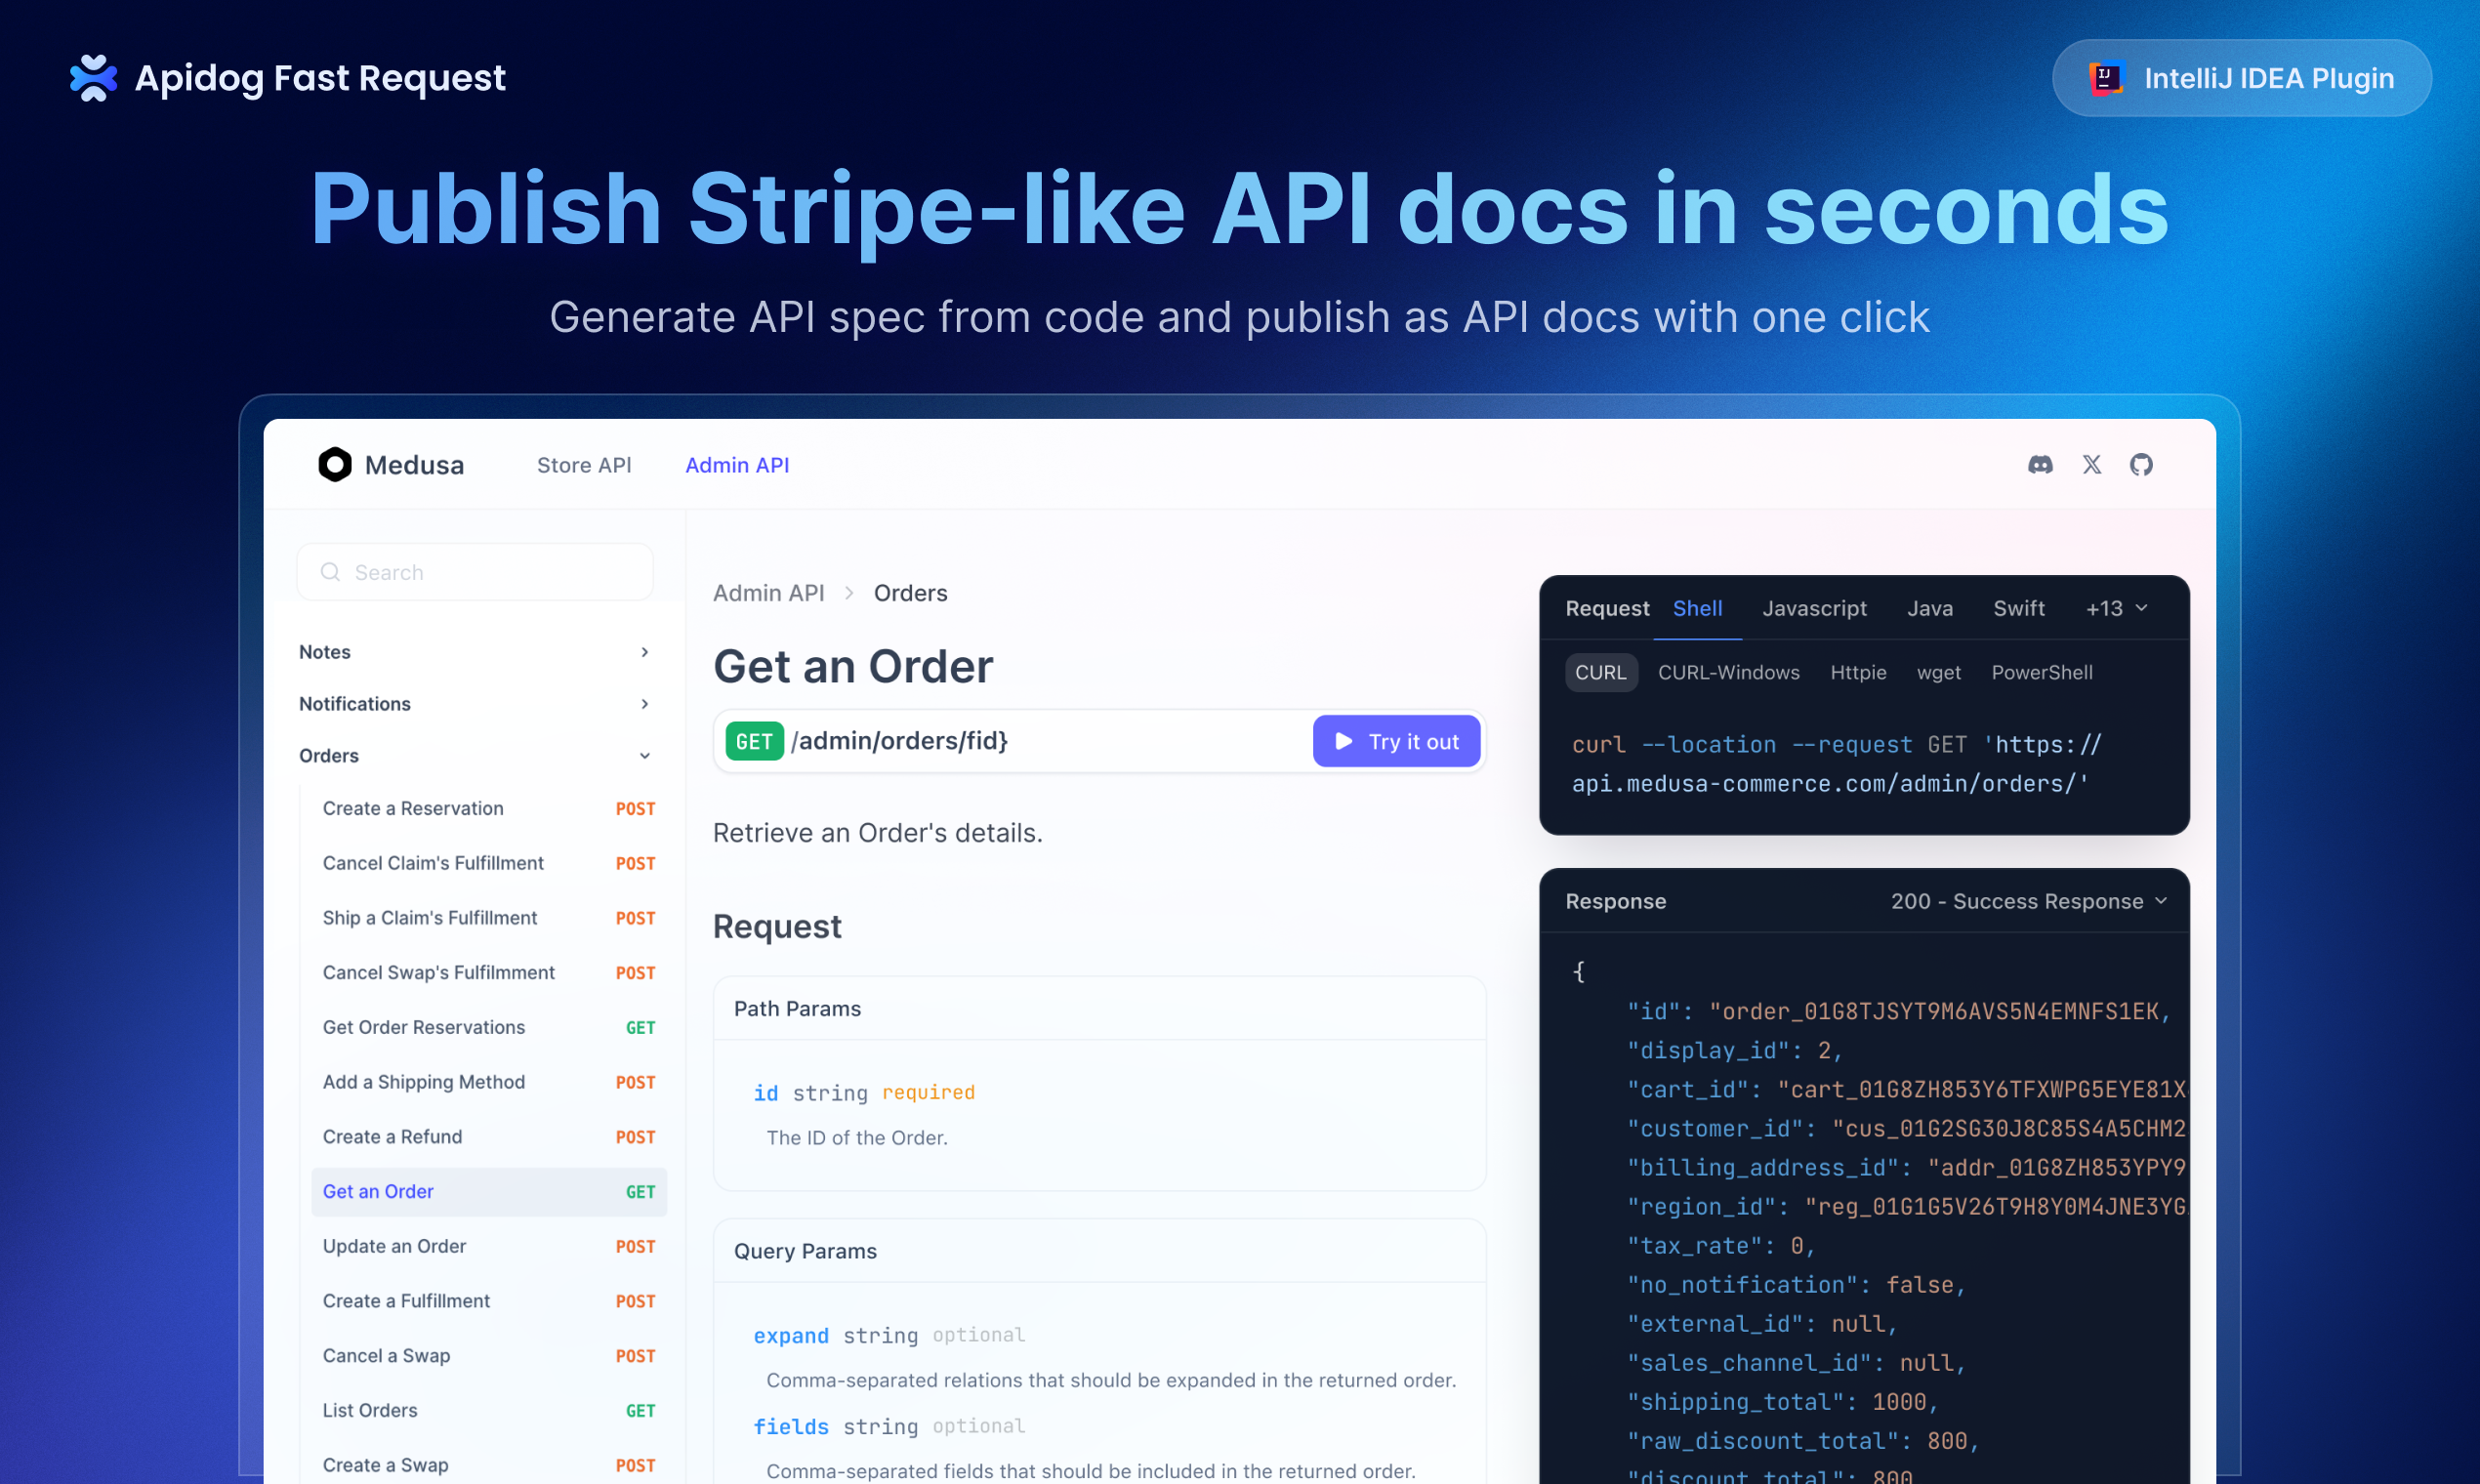
Task: Open the X (Twitter) icon link
Action: click(2091, 465)
